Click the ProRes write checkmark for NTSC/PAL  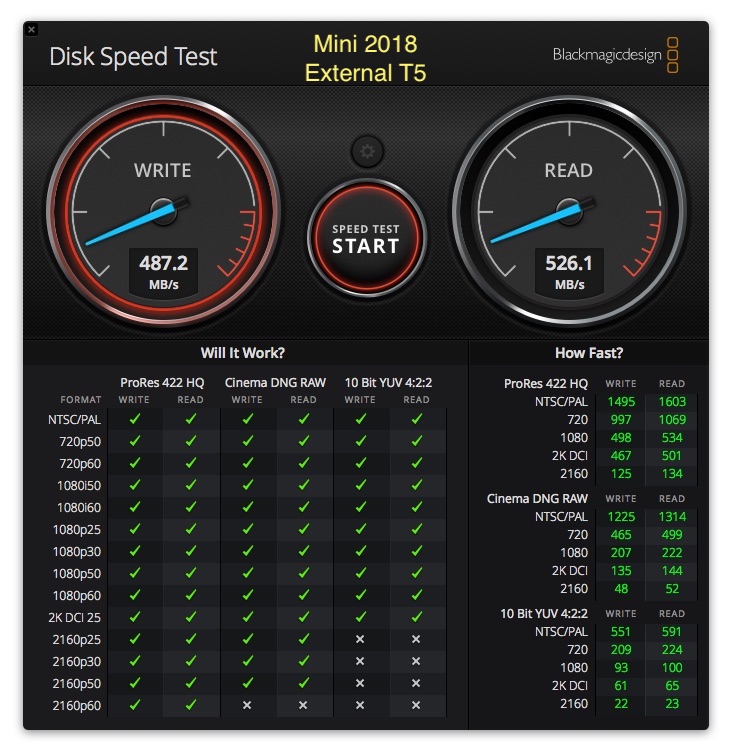[x=135, y=419]
